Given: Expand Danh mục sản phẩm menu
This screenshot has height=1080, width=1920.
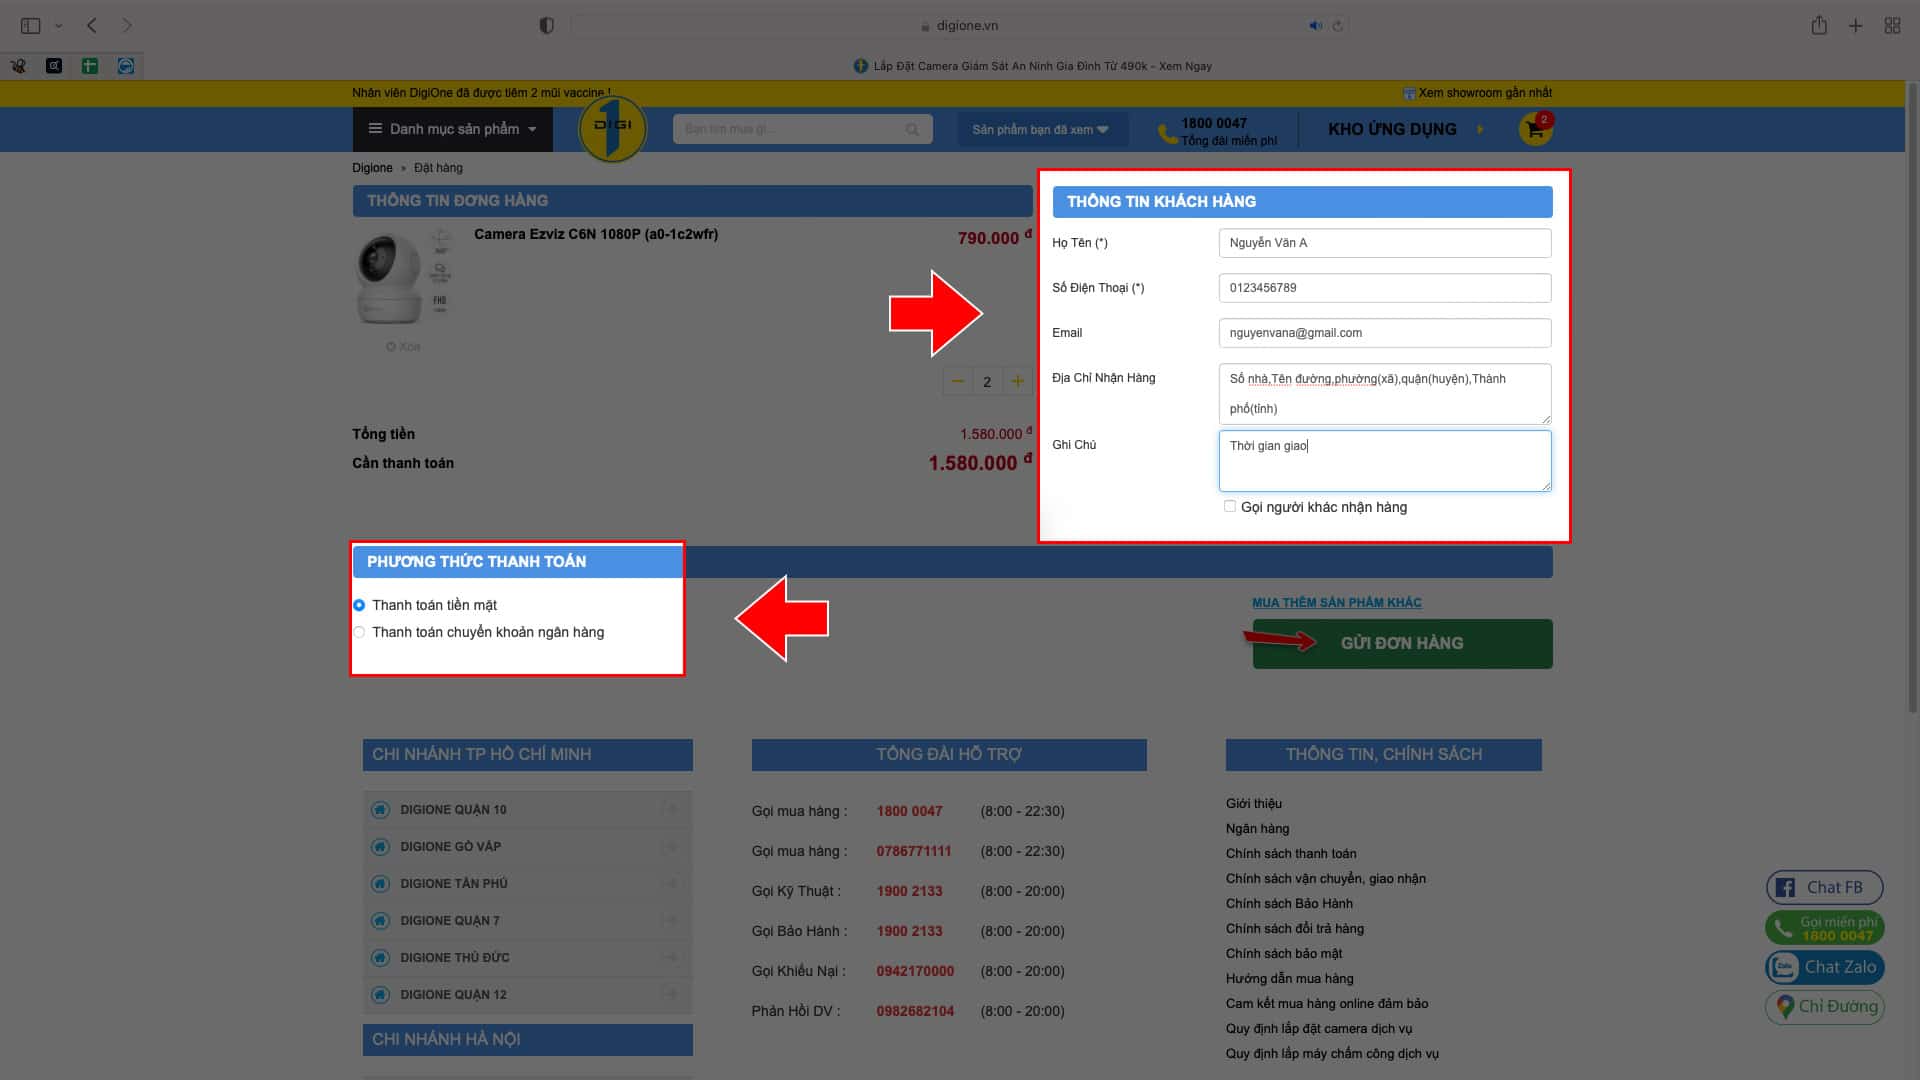Looking at the screenshot, I should [453, 129].
